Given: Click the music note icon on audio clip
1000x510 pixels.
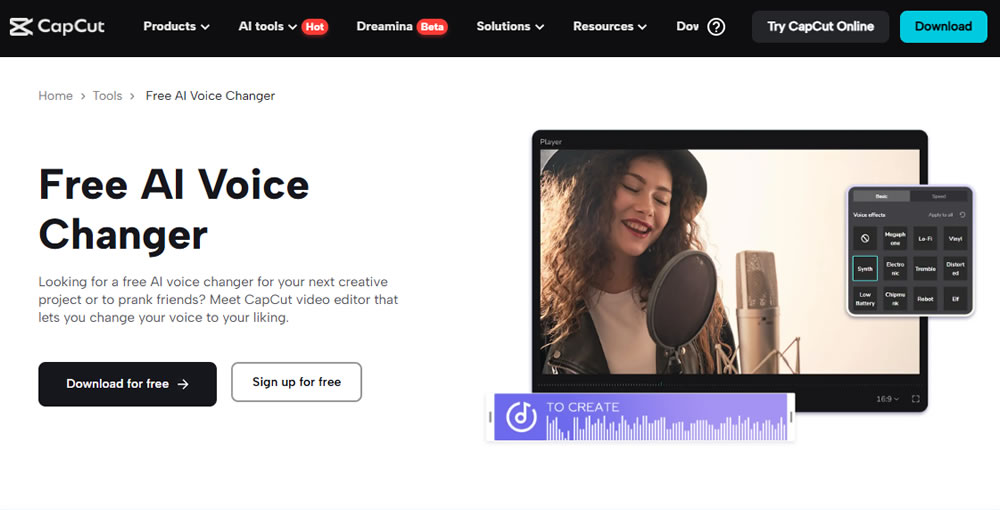Looking at the screenshot, I should [x=521, y=417].
